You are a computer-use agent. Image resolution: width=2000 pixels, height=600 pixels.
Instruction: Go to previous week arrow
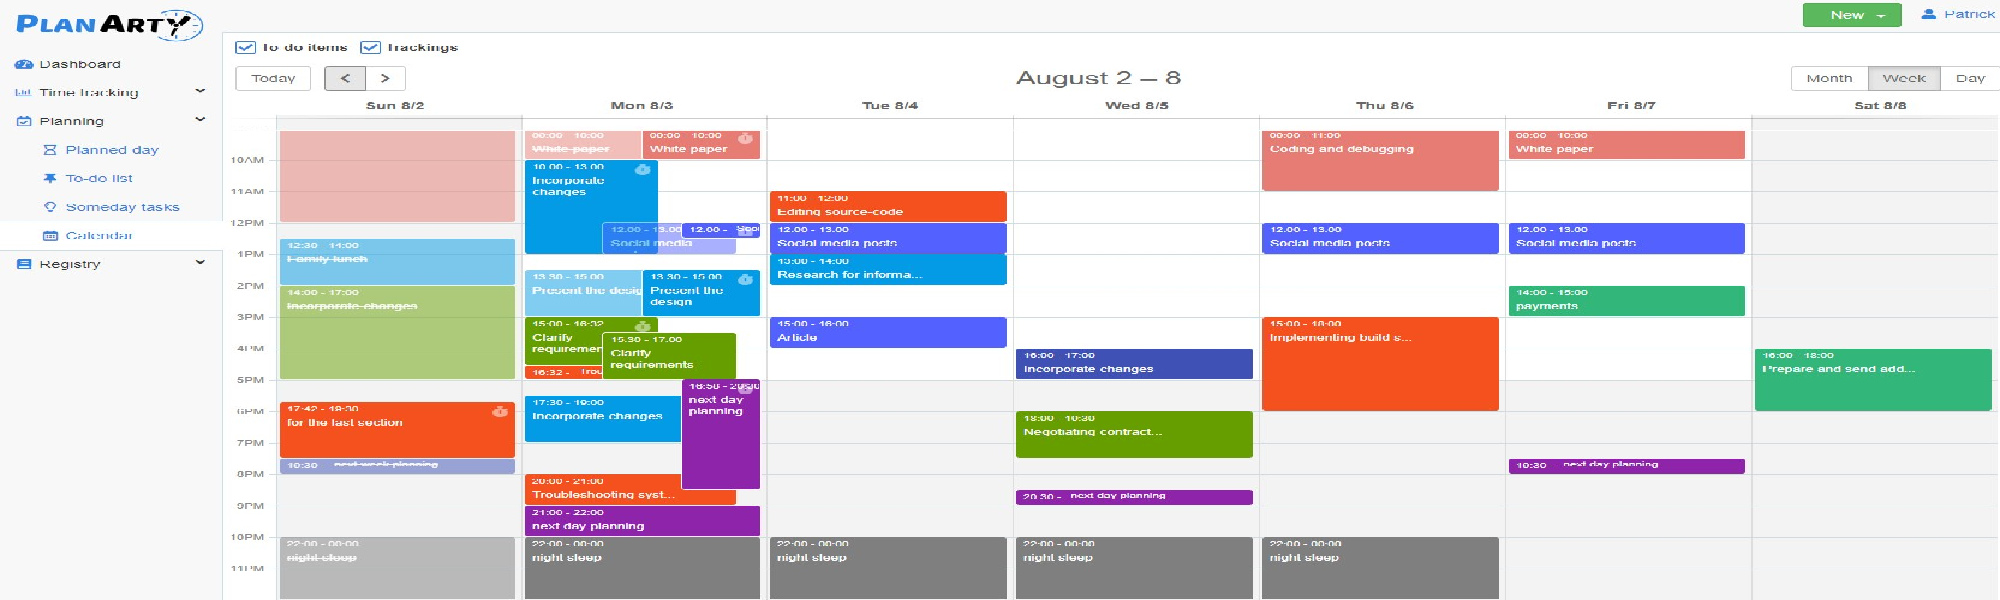click(345, 78)
